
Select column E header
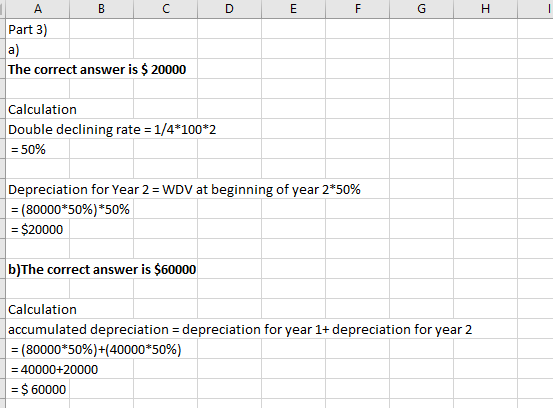click(293, 8)
